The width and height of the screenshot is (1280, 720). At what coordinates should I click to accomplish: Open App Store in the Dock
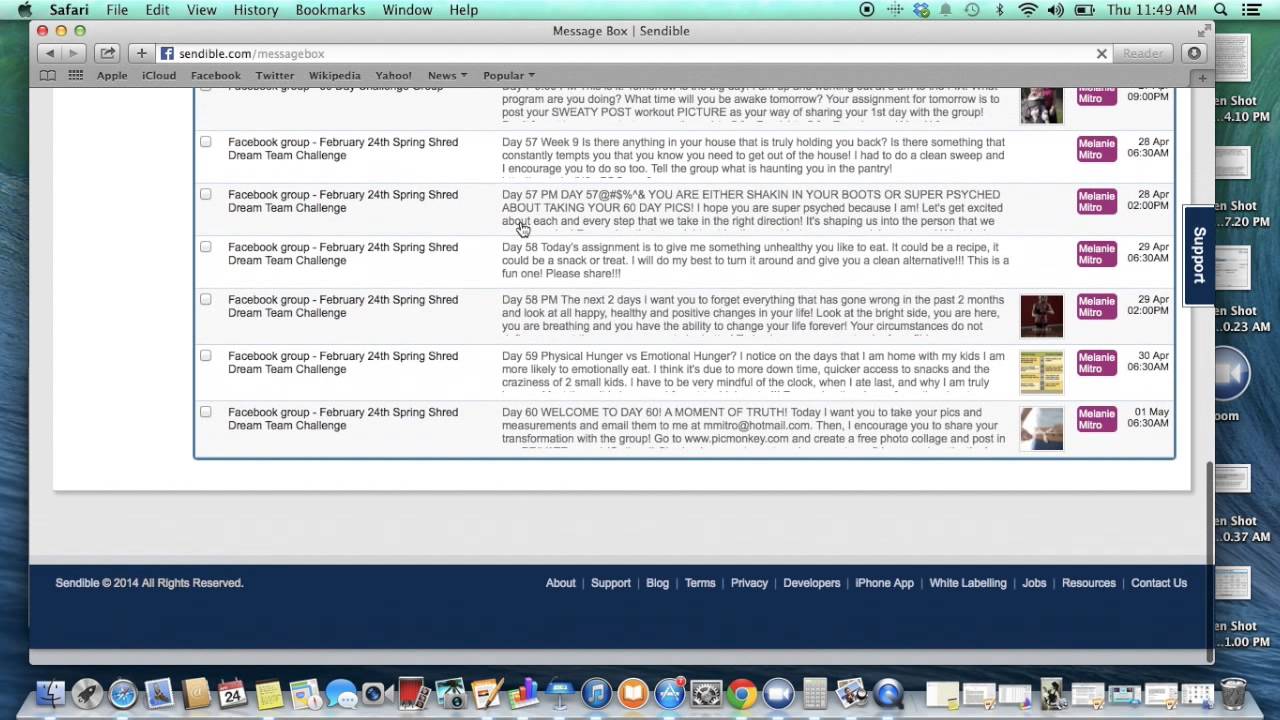[669, 693]
